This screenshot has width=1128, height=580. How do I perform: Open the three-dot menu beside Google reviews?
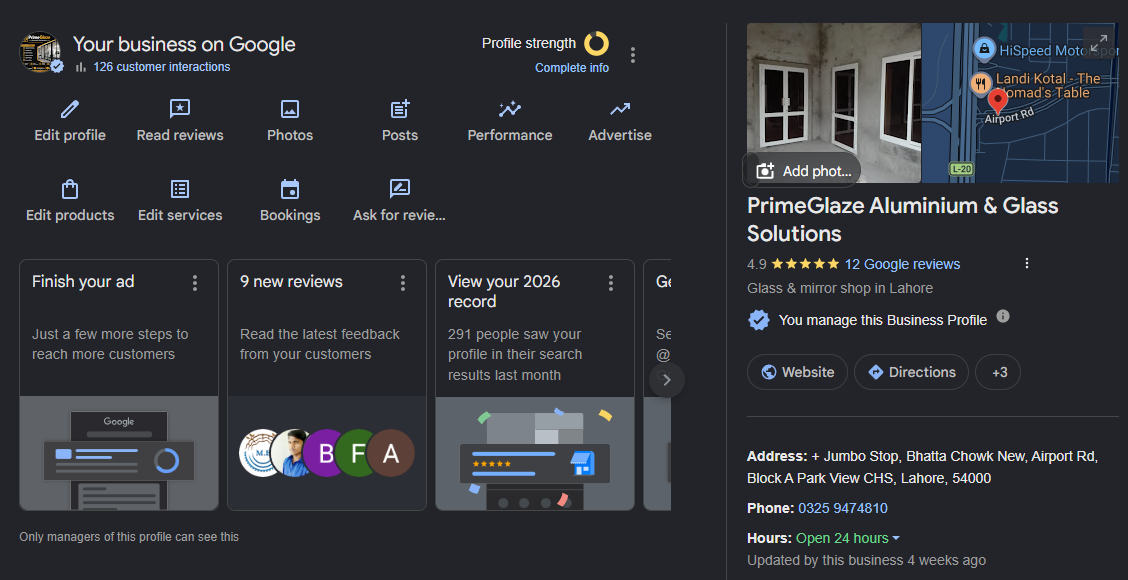pos(1027,263)
